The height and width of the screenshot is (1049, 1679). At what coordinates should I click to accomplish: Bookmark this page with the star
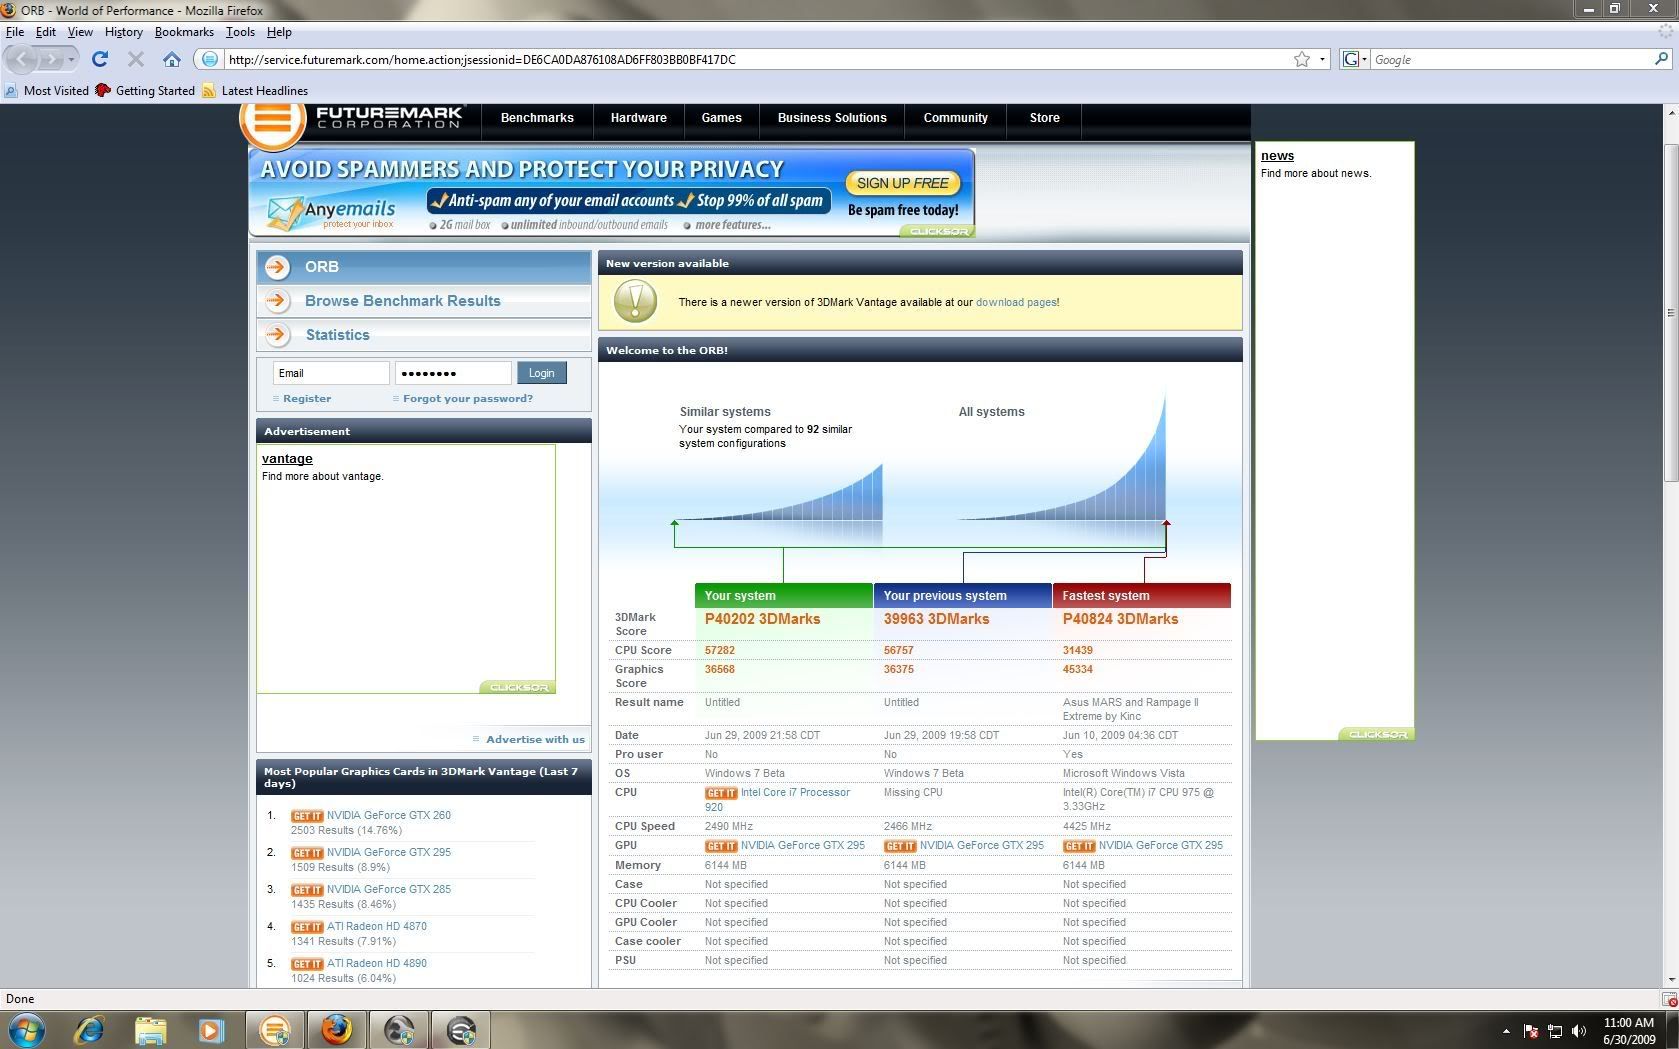pyautogui.click(x=1302, y=59)
